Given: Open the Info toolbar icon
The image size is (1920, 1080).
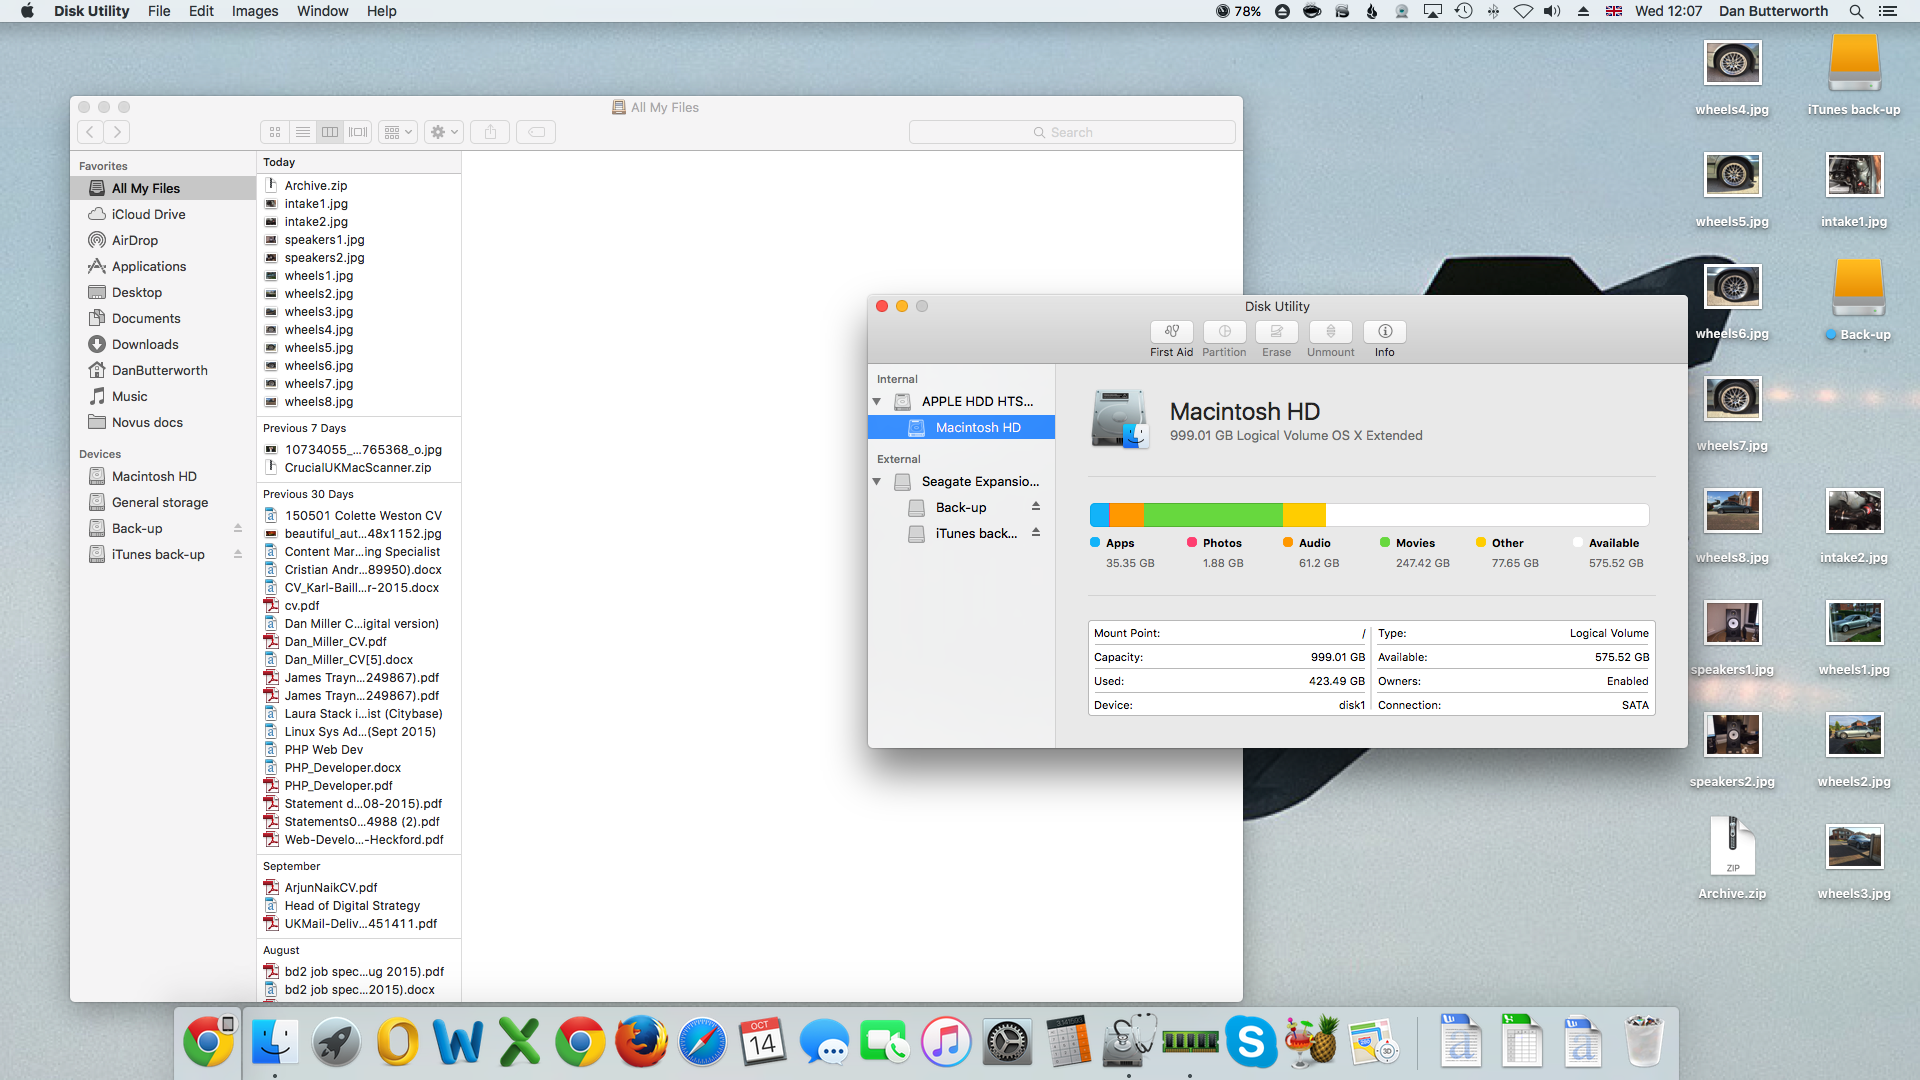Looking at the screenshot, I should (x=1384, y=332).
